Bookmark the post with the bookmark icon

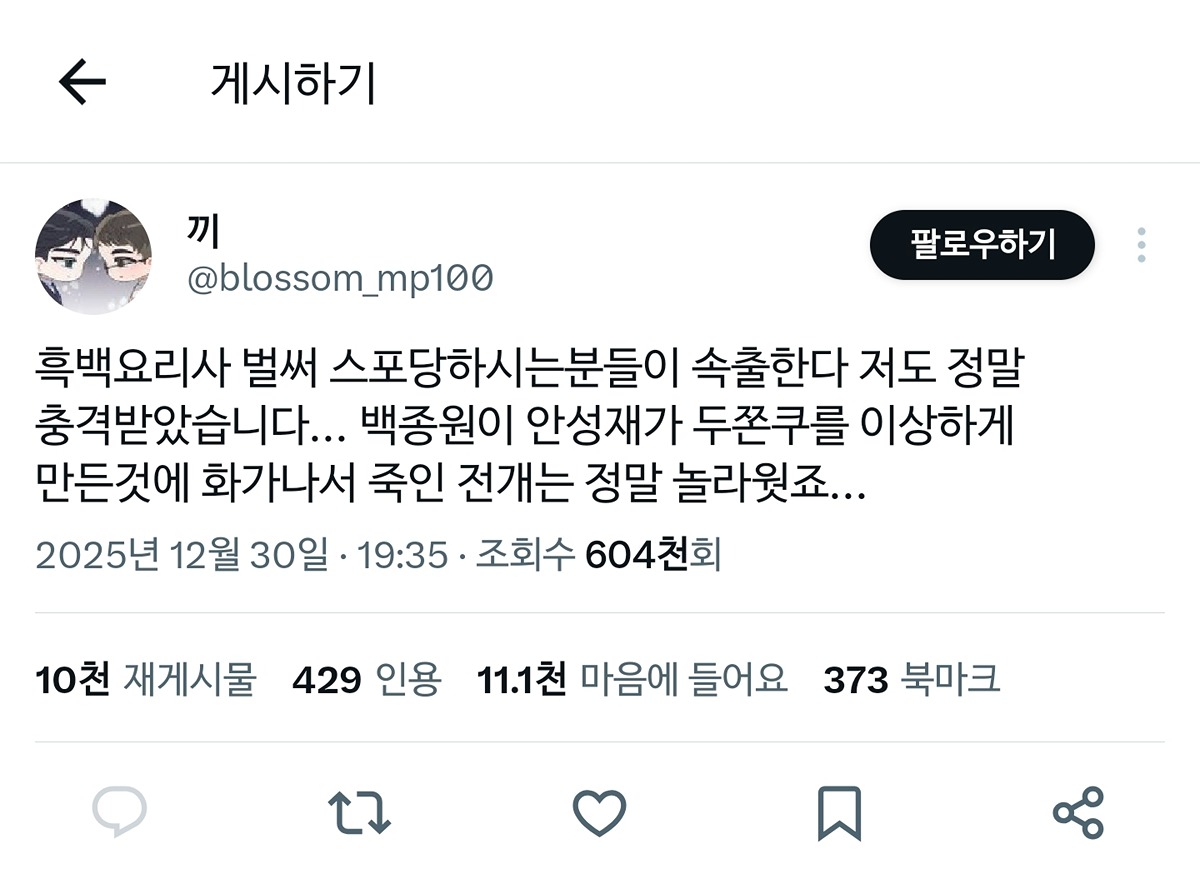coord(839,813)
